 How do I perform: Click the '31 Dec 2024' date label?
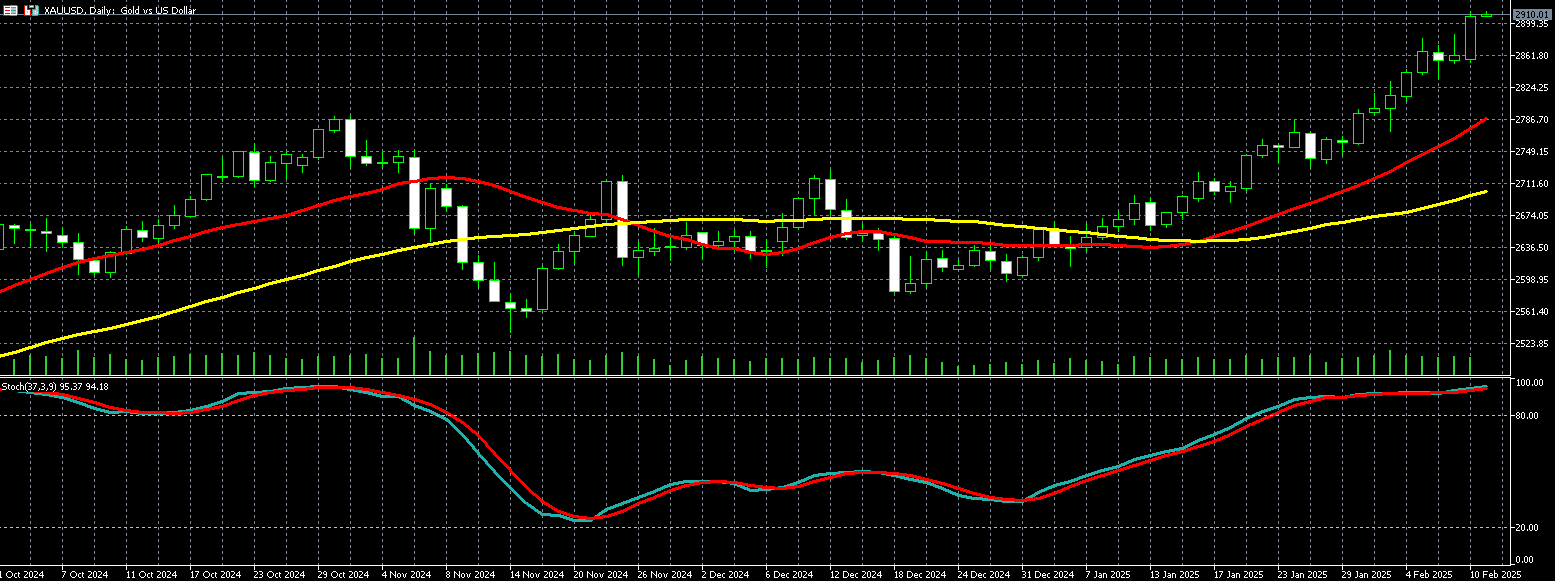[x=1049, y=575]
